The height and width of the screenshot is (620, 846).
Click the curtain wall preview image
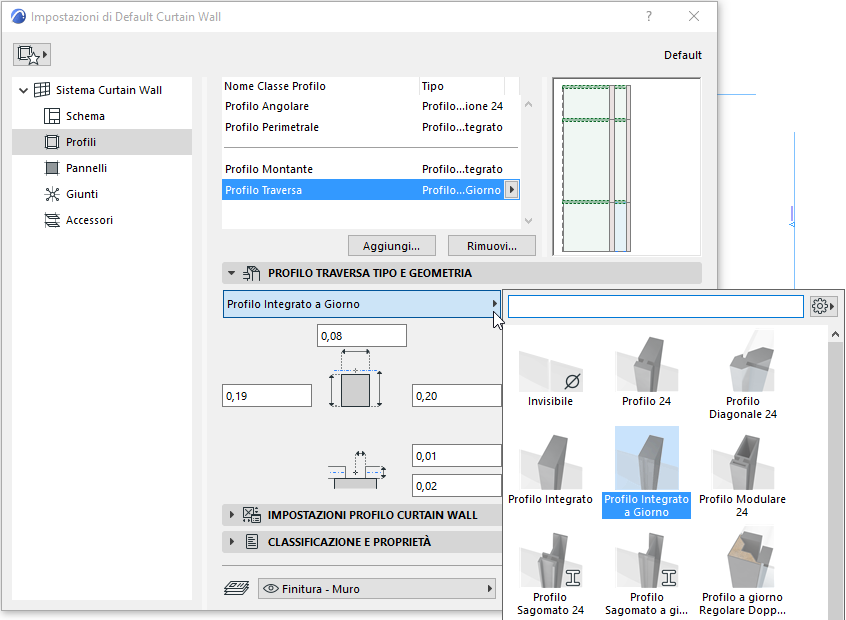626,167
